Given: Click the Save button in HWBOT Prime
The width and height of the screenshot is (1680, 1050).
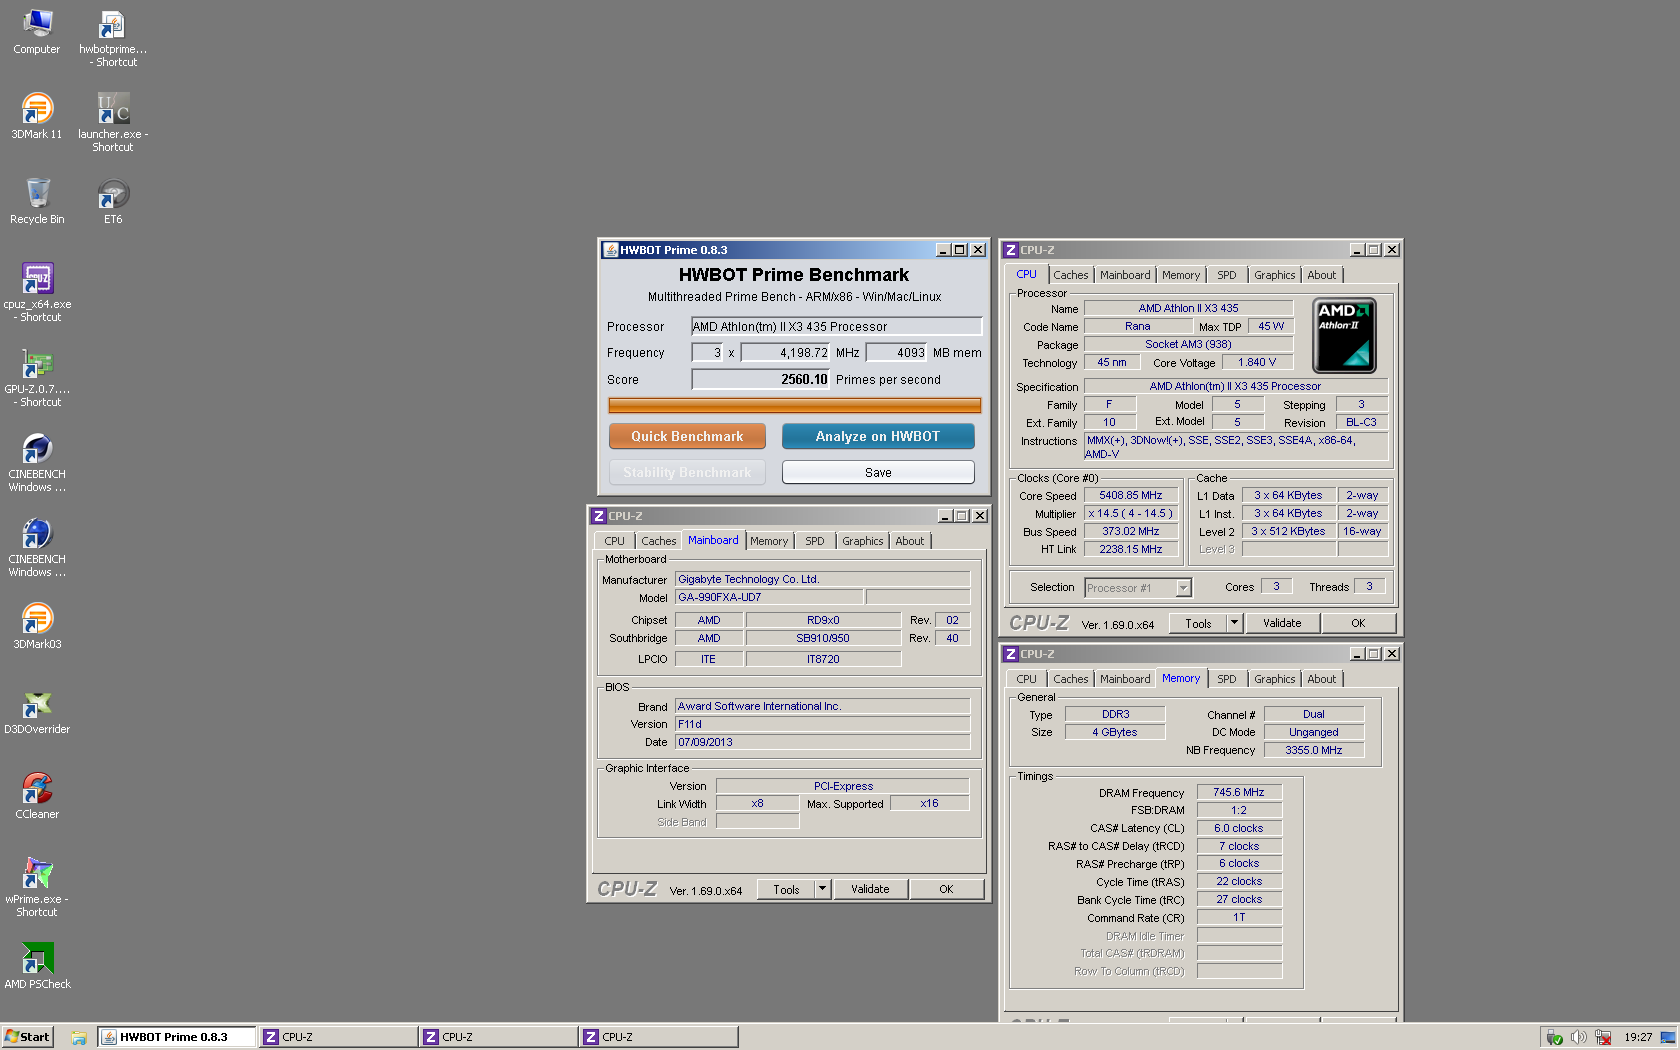Looking at the screenshot, I should pyautogui.click(x=878, y=472).
